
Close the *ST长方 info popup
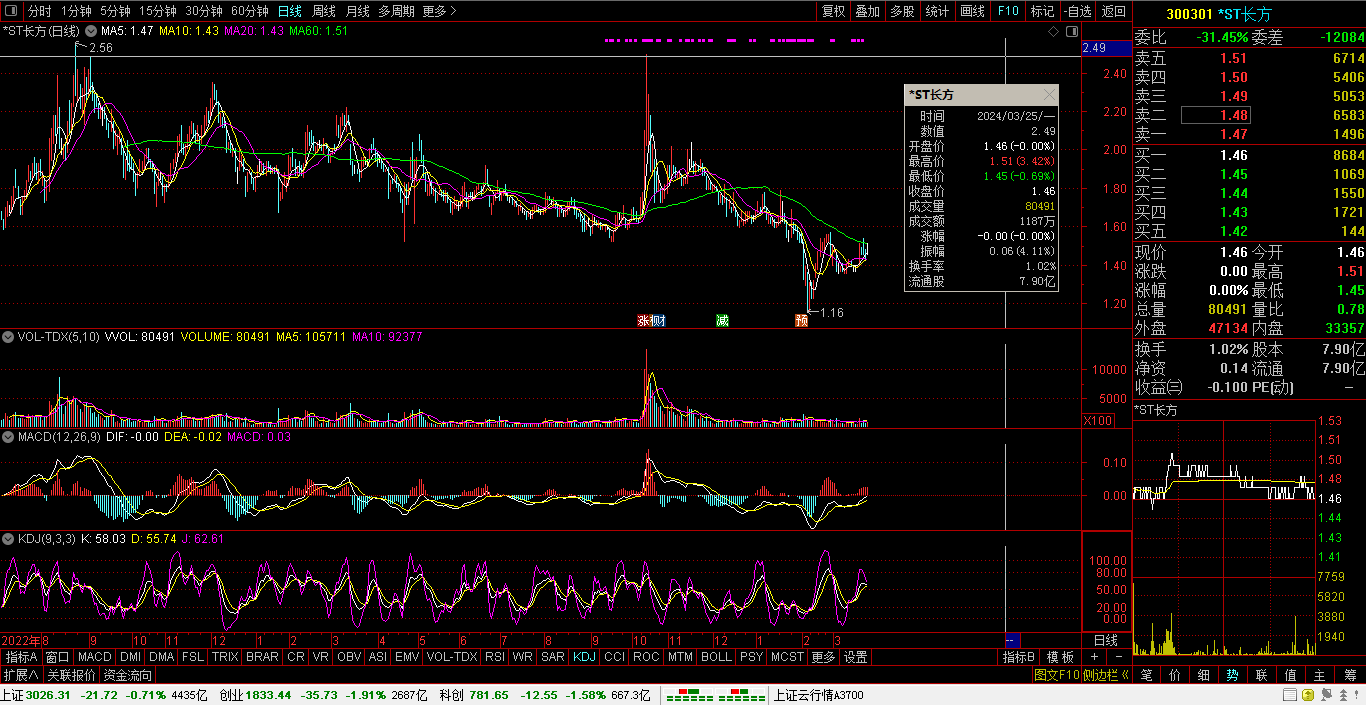tap(1049, 94)
